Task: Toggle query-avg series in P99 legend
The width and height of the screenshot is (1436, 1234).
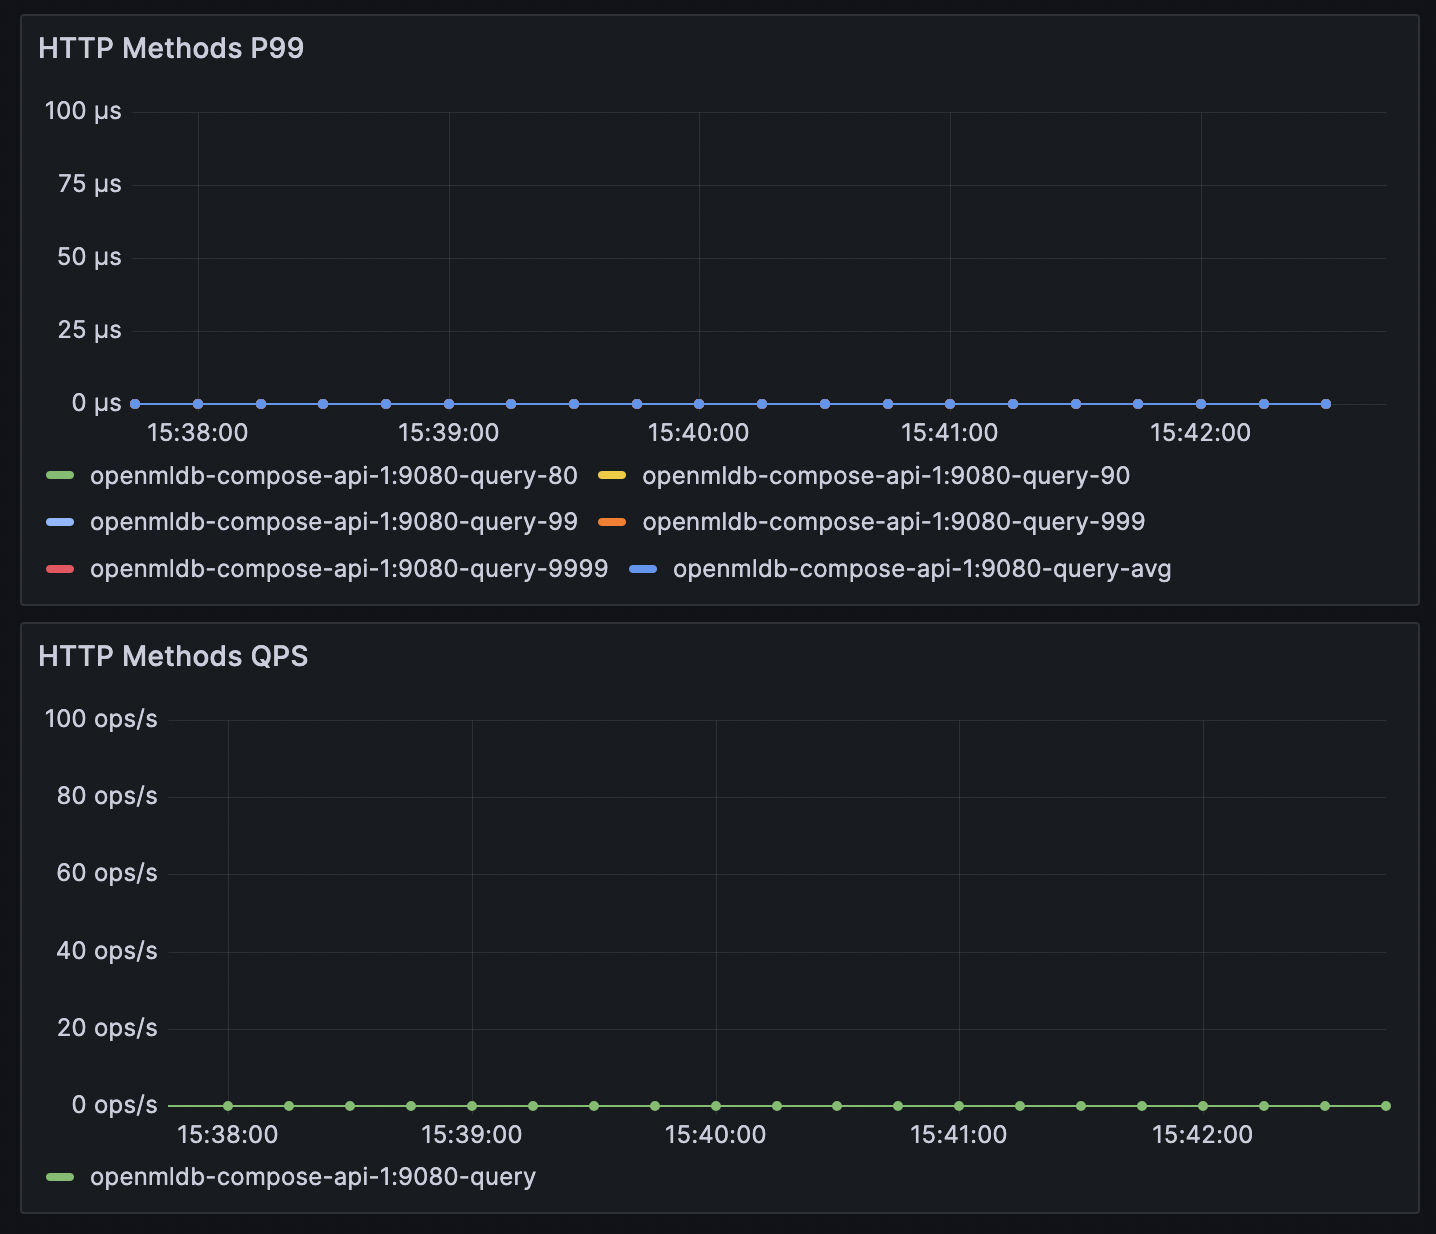Action: tap(922, 568)
